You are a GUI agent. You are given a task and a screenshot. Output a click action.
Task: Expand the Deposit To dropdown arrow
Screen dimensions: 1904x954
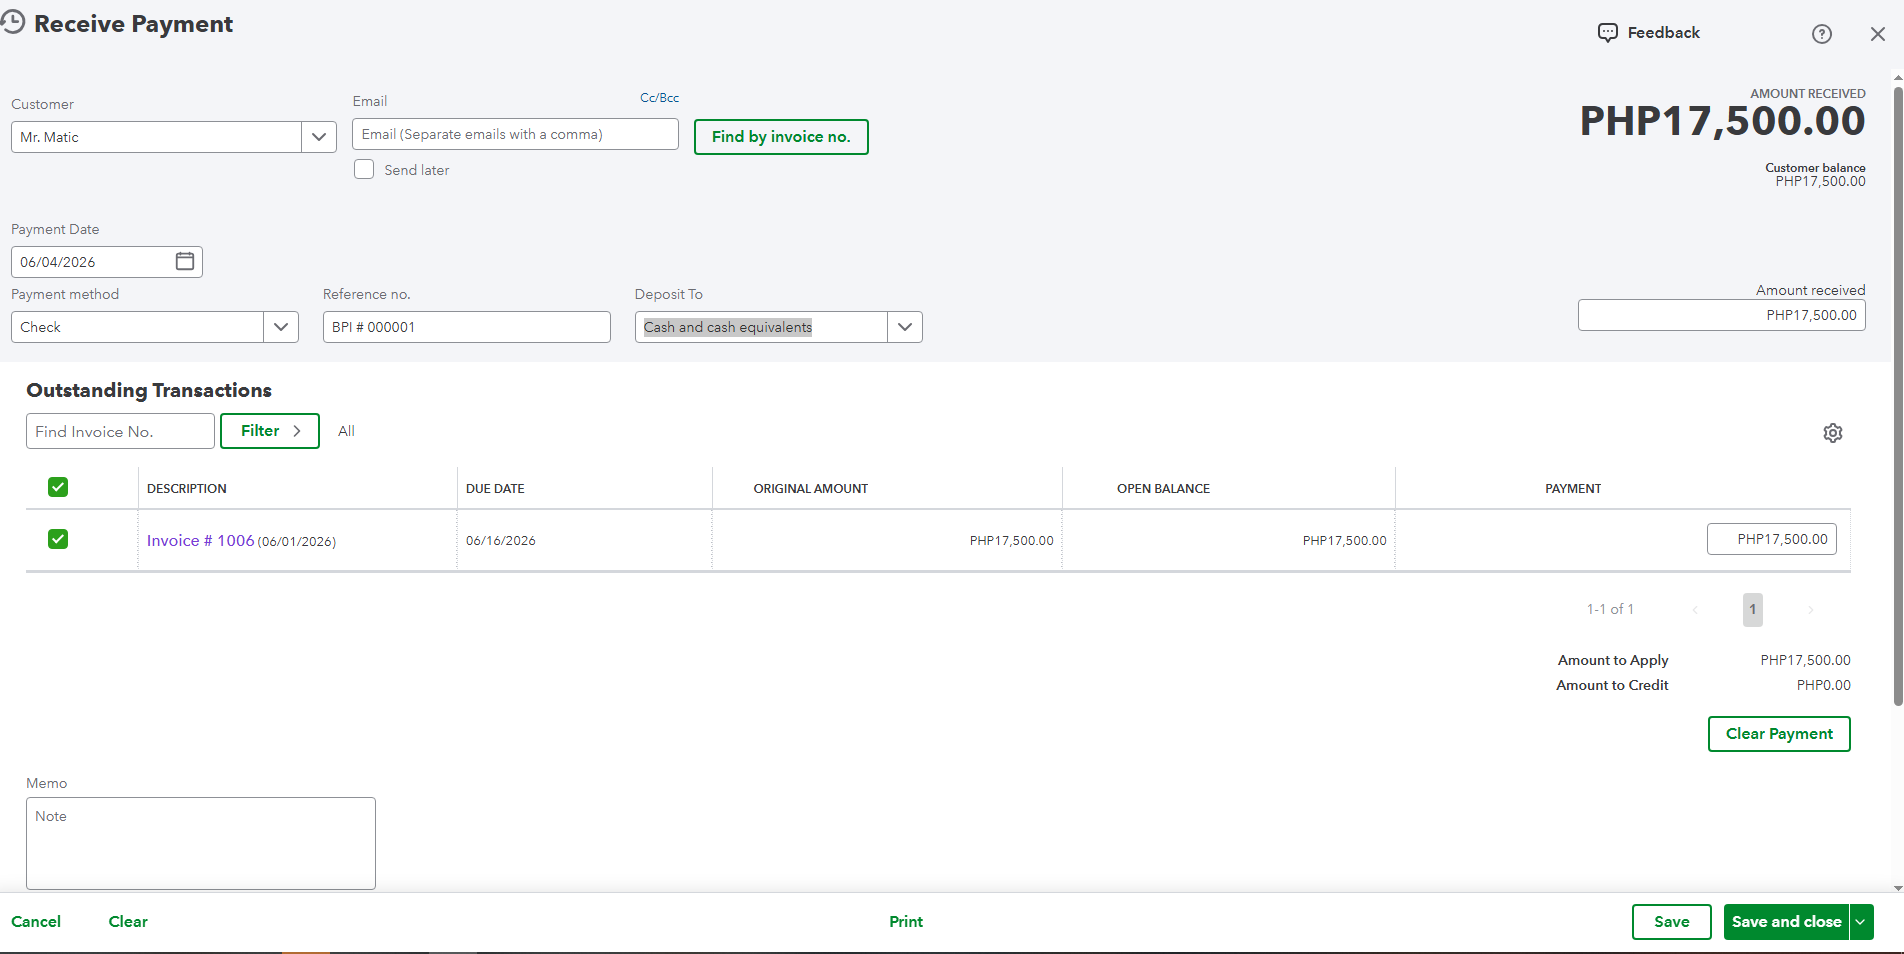tap(905, 327)
